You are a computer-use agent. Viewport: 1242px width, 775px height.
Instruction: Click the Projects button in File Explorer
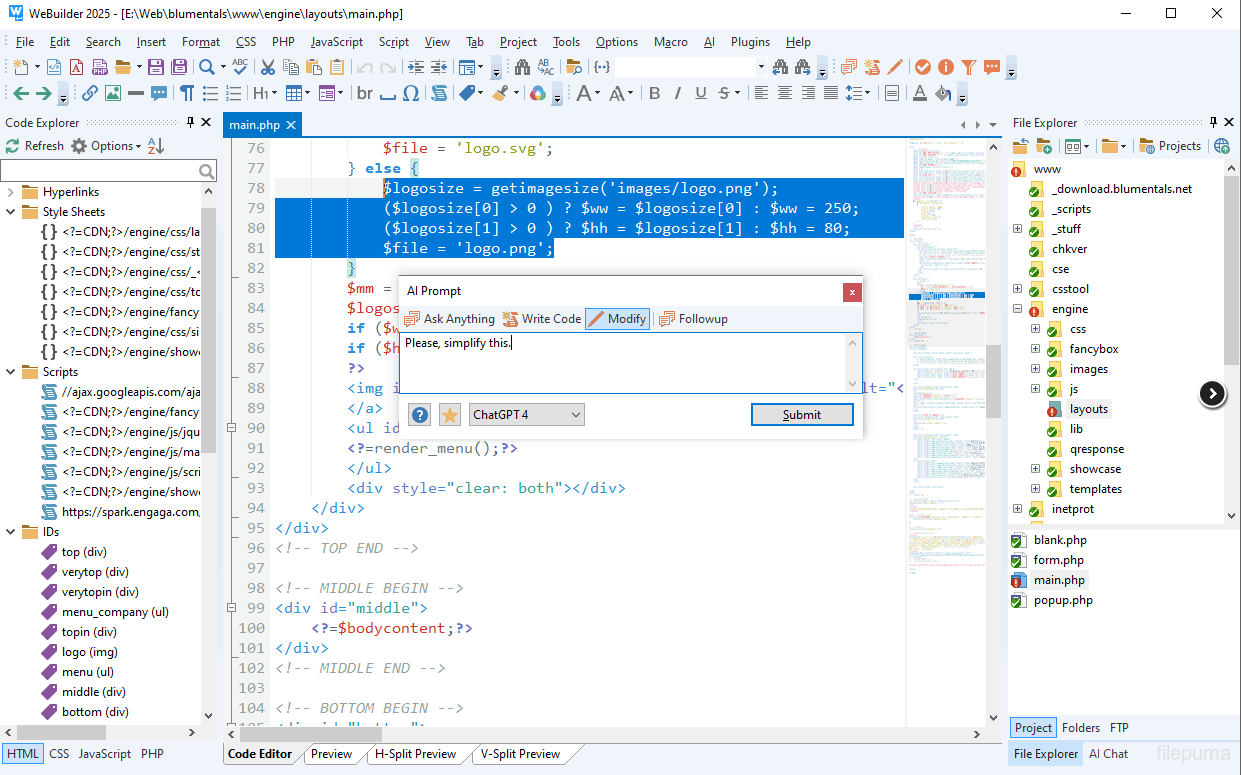[1170, 146]
